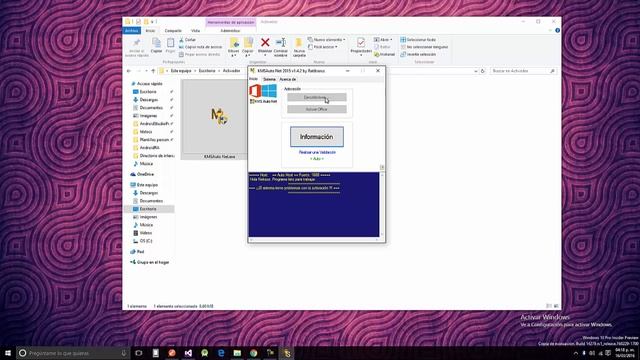Refresh the Explorer address bar
The width and height of the screenshot is (640, 360).
pos(482,71)
